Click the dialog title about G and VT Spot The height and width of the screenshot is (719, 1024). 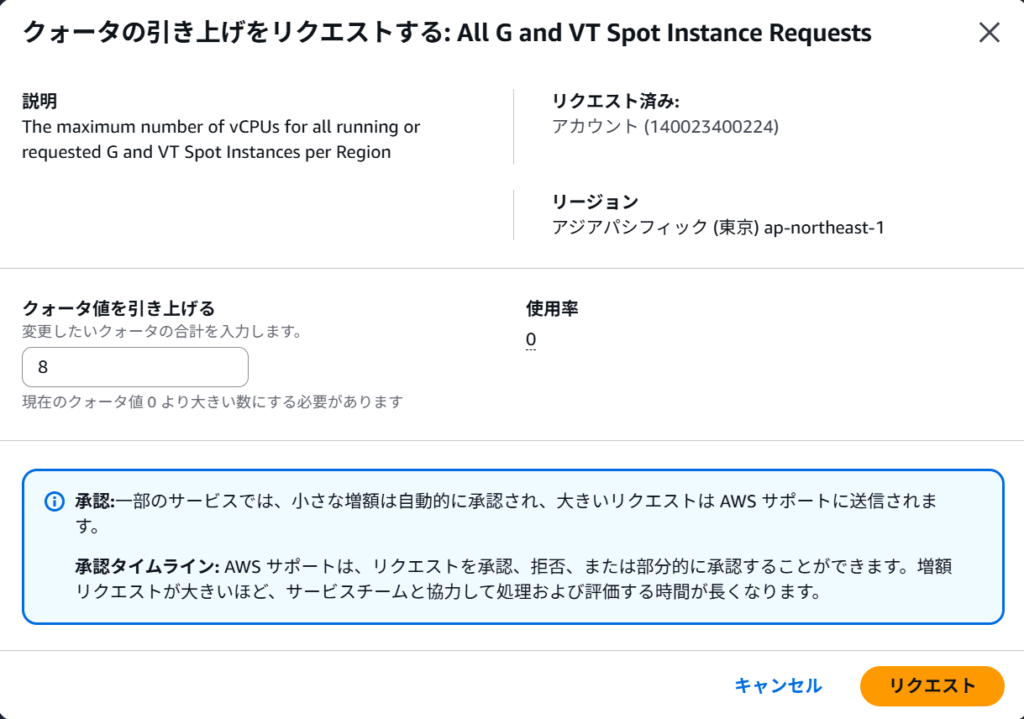tap(446, 33)
